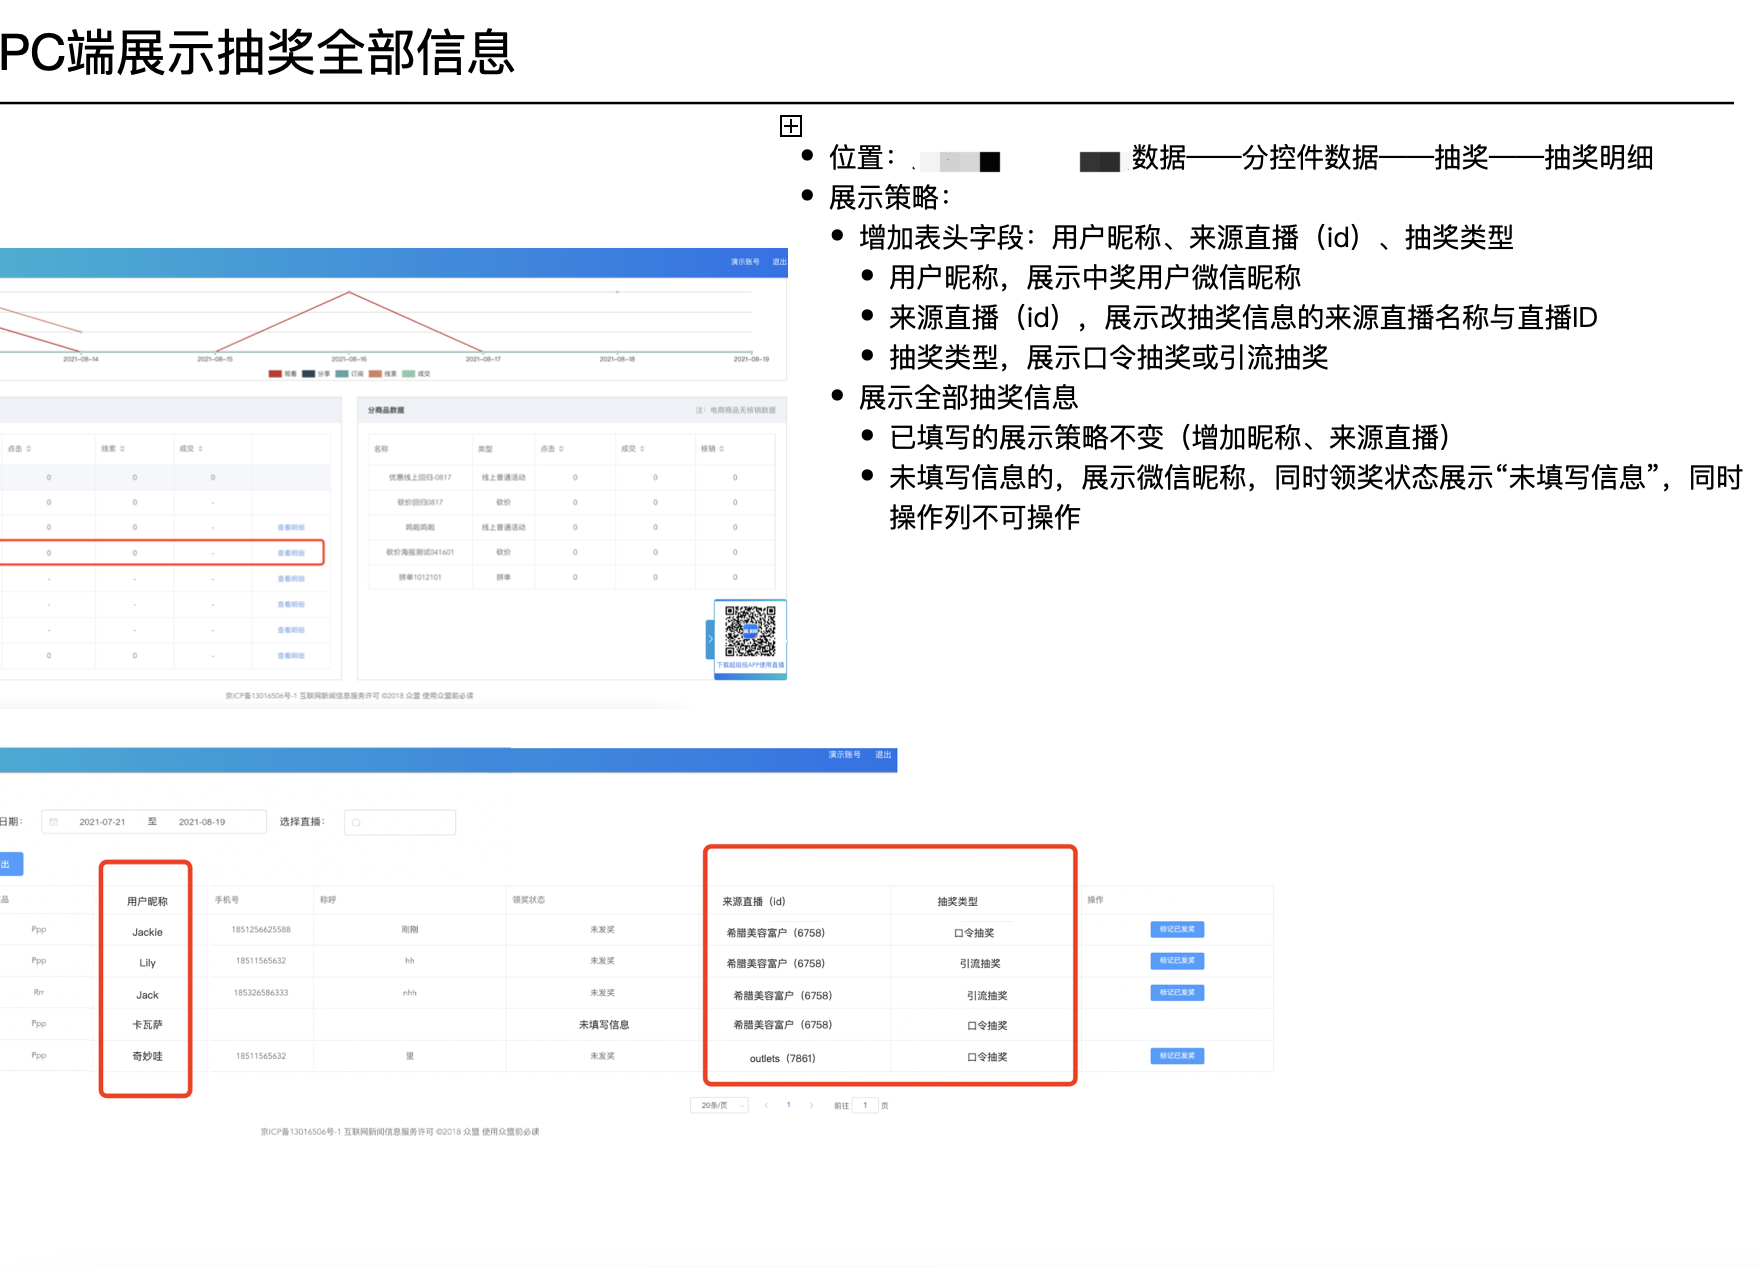Click the 称呼 column header
1762x1268 pixels.
[328, 900]
